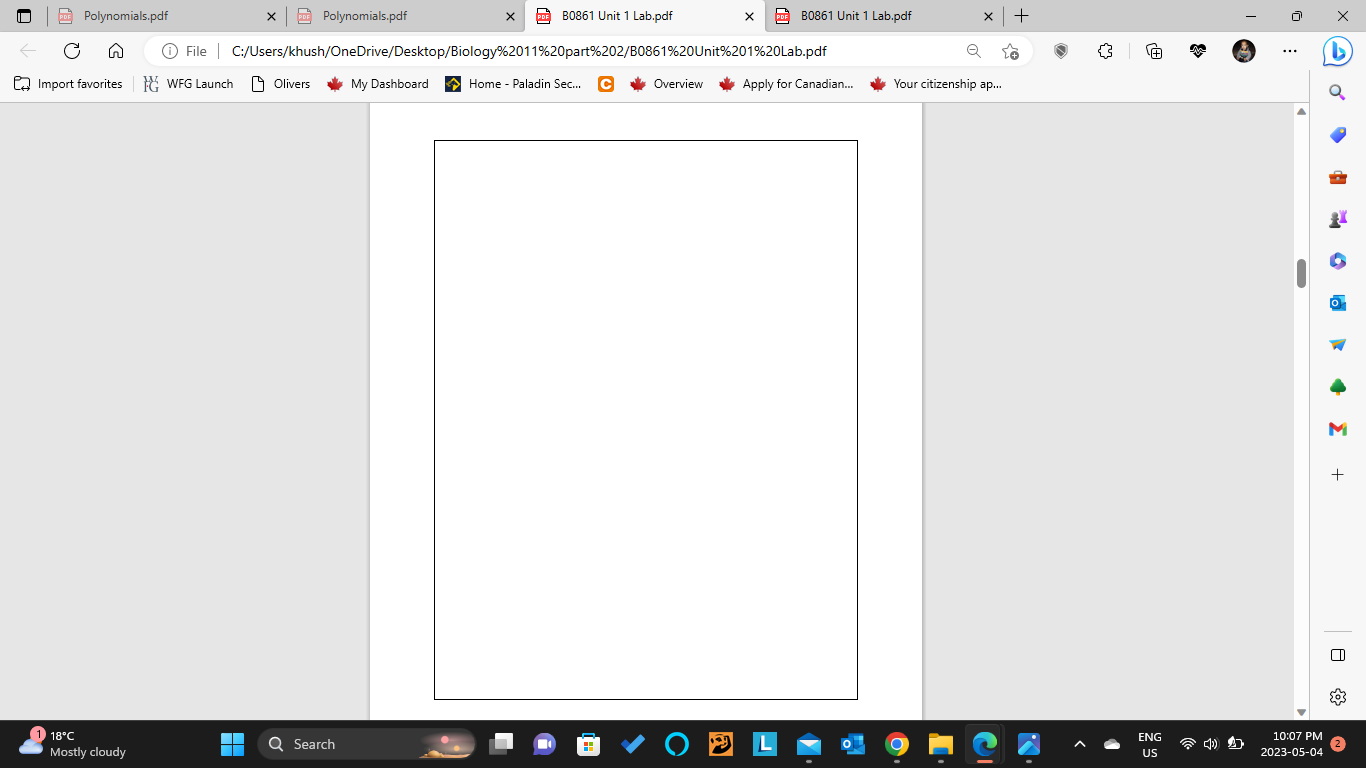Open the user profile avatar

point(1243,51)
